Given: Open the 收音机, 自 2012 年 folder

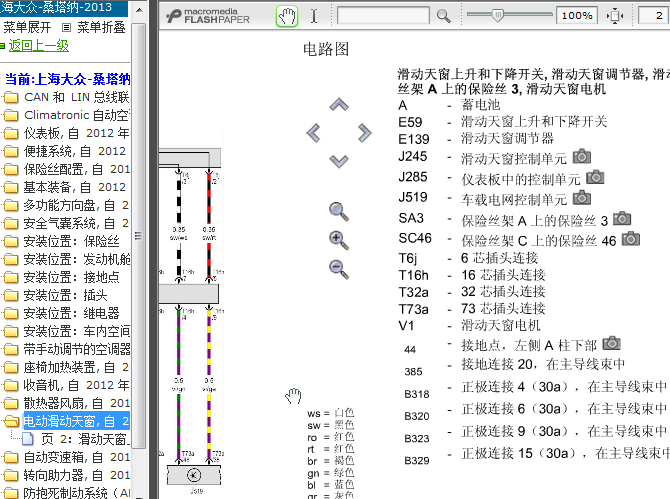Looking at the screenshot, I should click(x=66, y=385).
